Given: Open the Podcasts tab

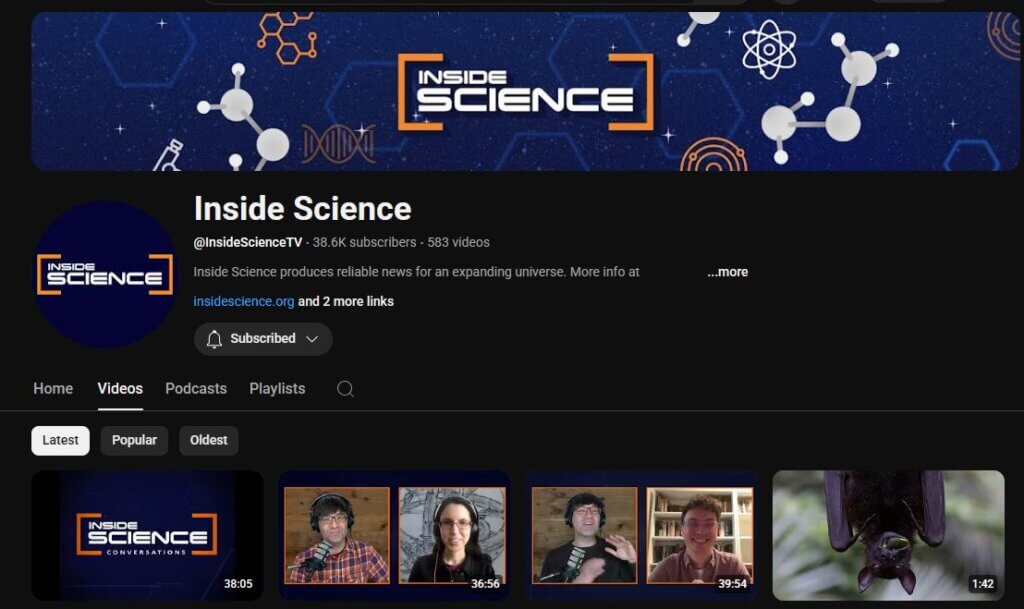Looking at the screenshot, I should click(x=196, y=388).
